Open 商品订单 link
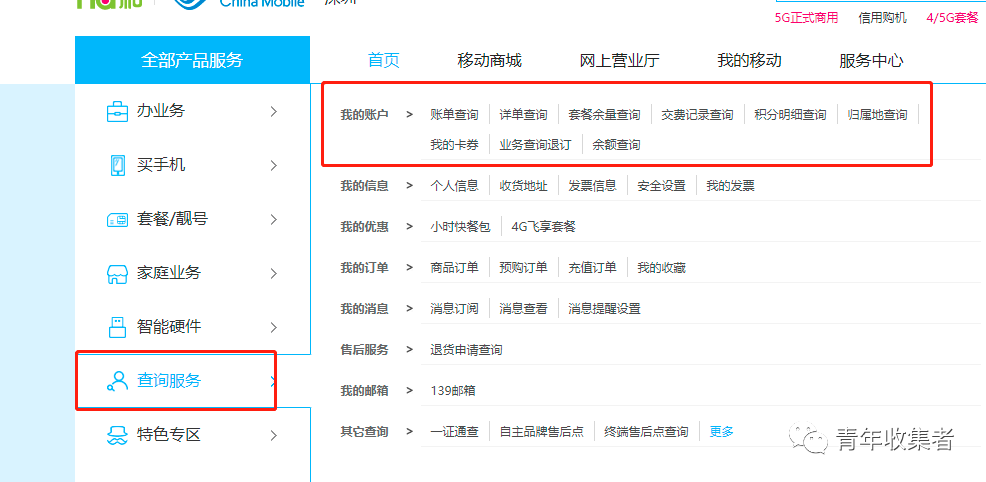Image resolution: width=986 pixels, height=482 pixels. [x=455, y=268]
